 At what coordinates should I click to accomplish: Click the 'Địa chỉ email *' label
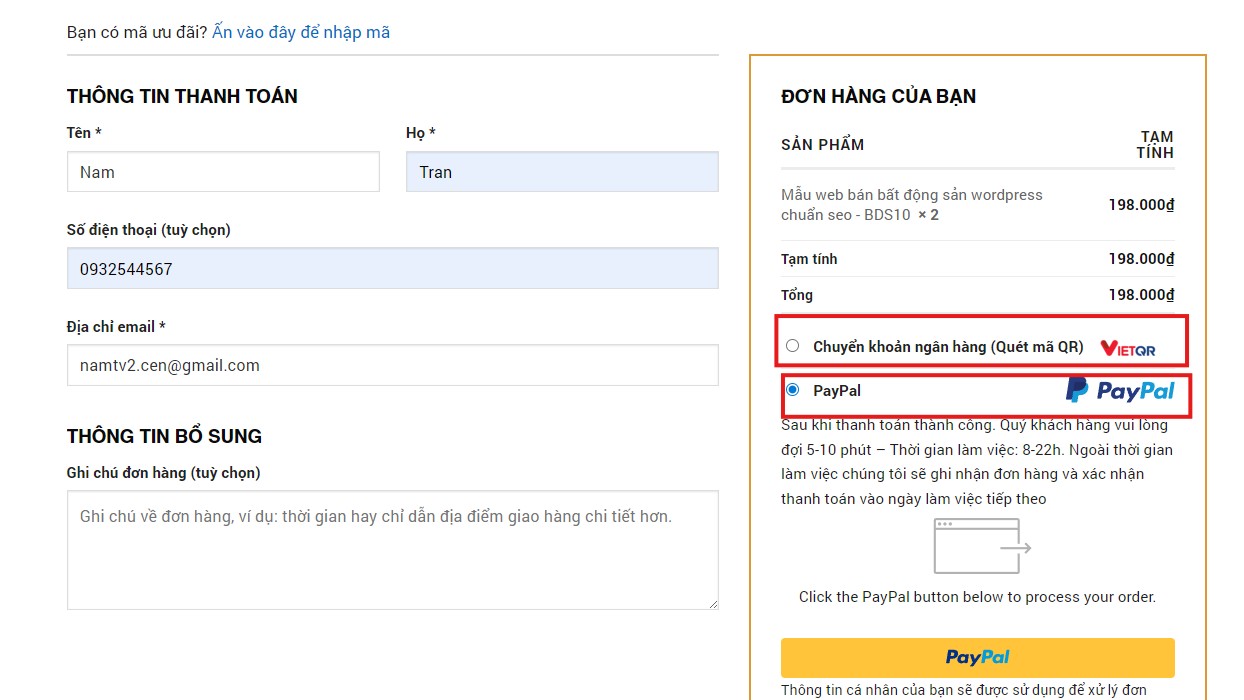click(x=116, y=327)
